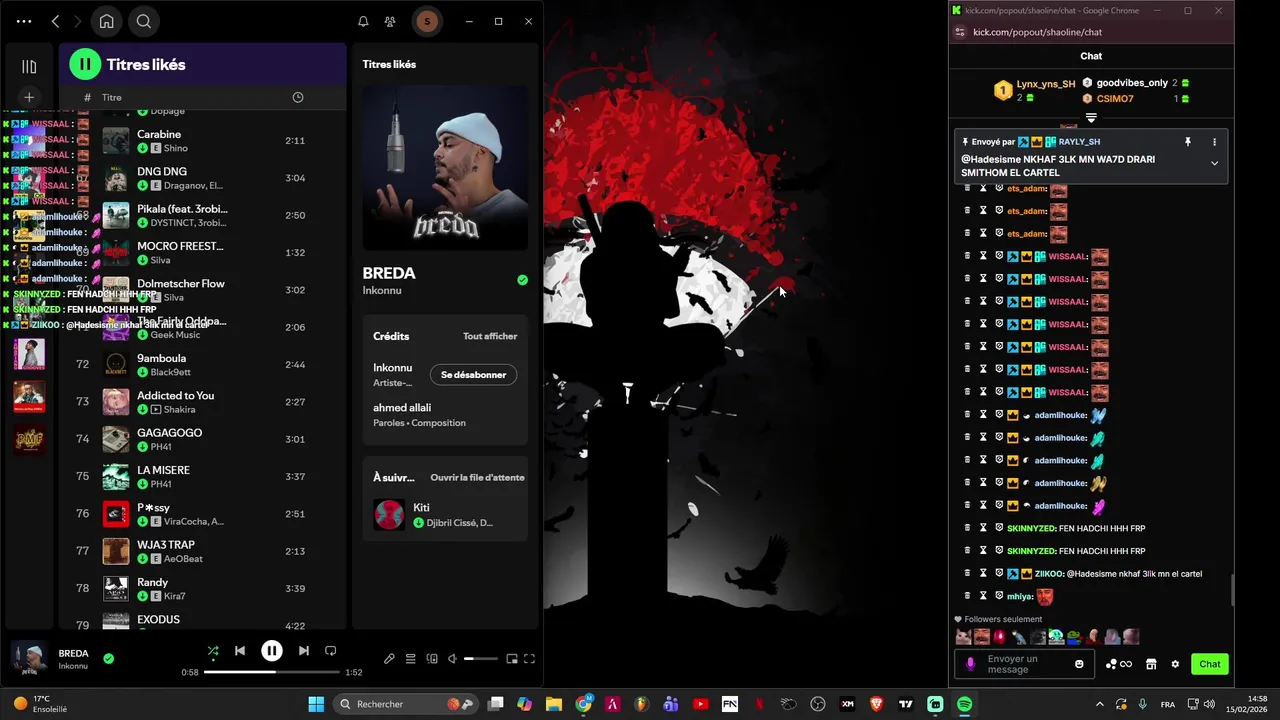Open Kick channel points rewards icon
The width and height of the screenshot is (1280, 720).
(1118, 664)
